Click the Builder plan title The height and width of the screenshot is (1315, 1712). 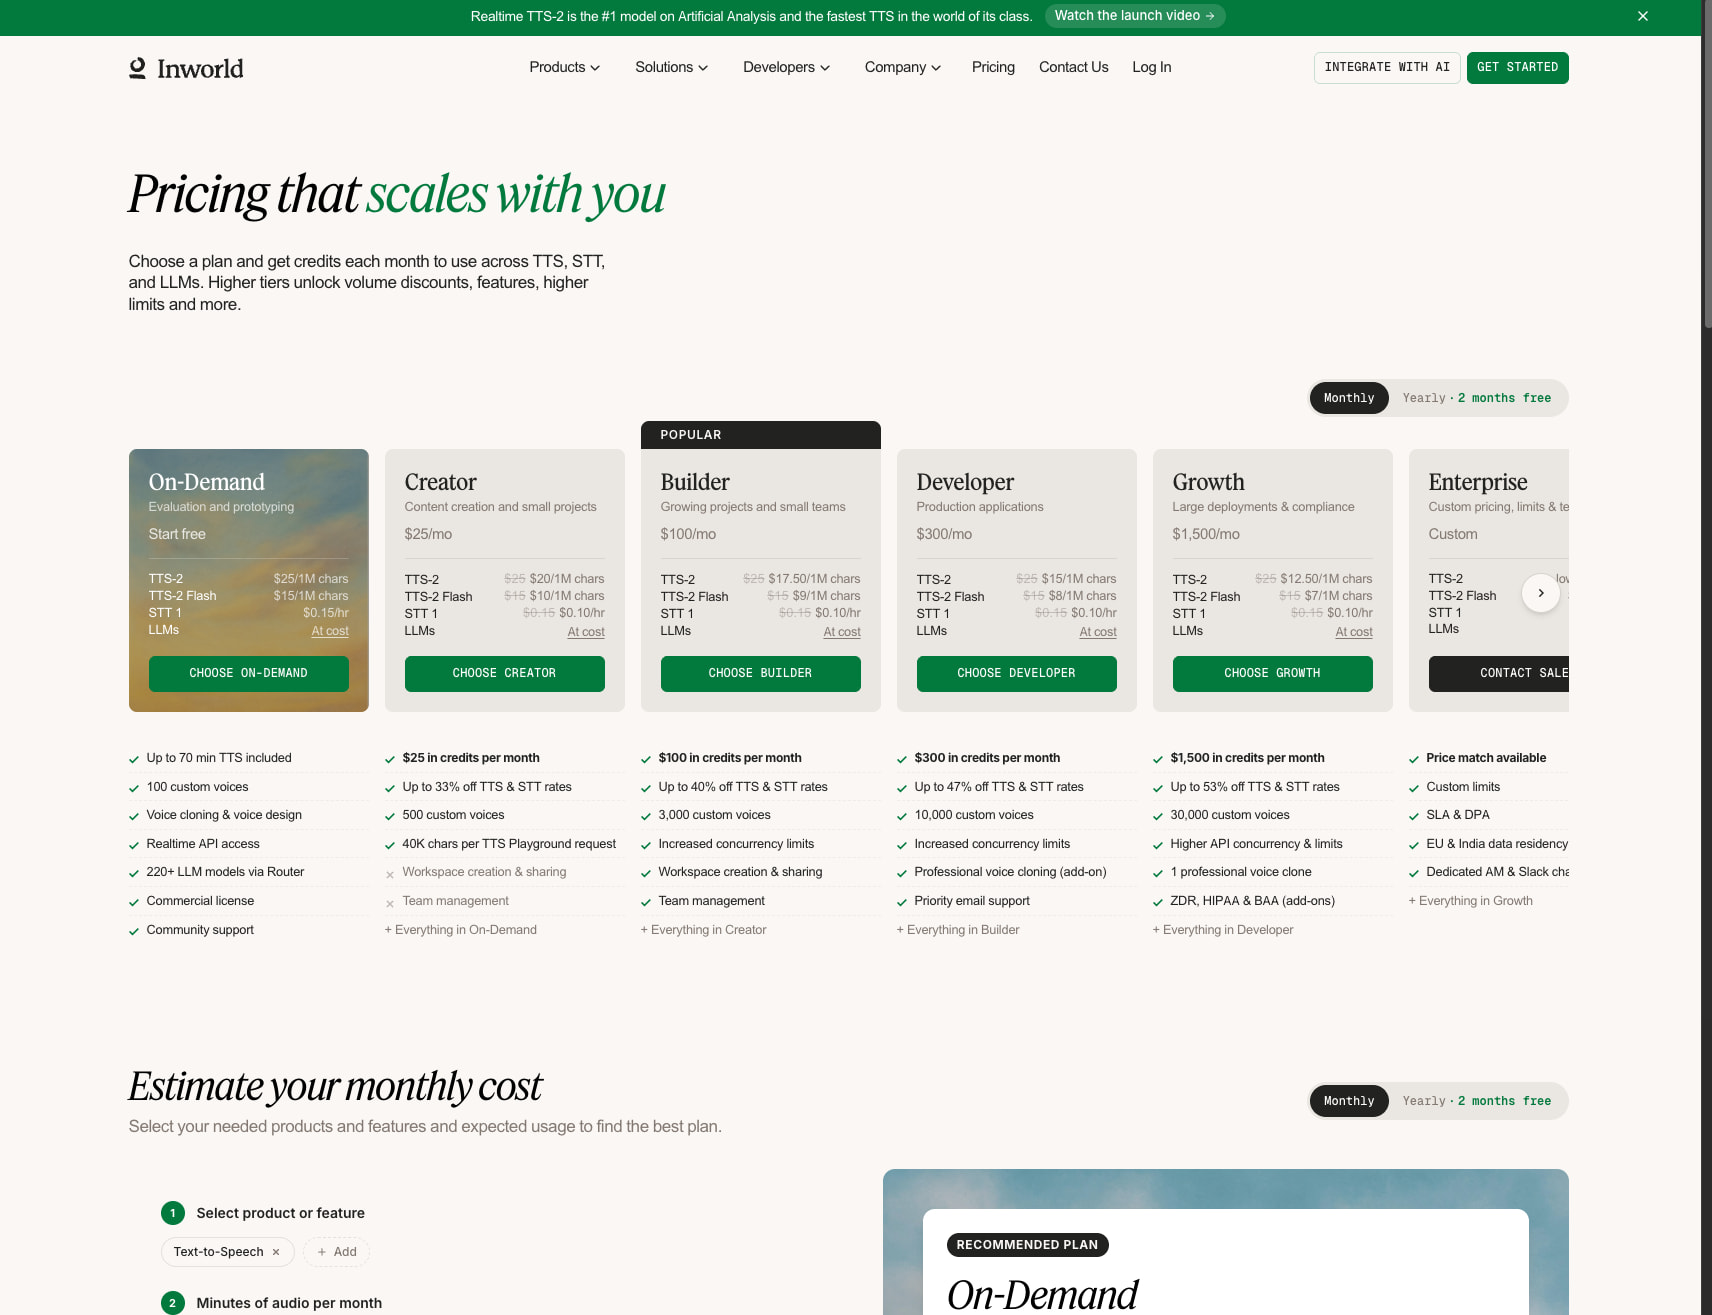(695, 482)
